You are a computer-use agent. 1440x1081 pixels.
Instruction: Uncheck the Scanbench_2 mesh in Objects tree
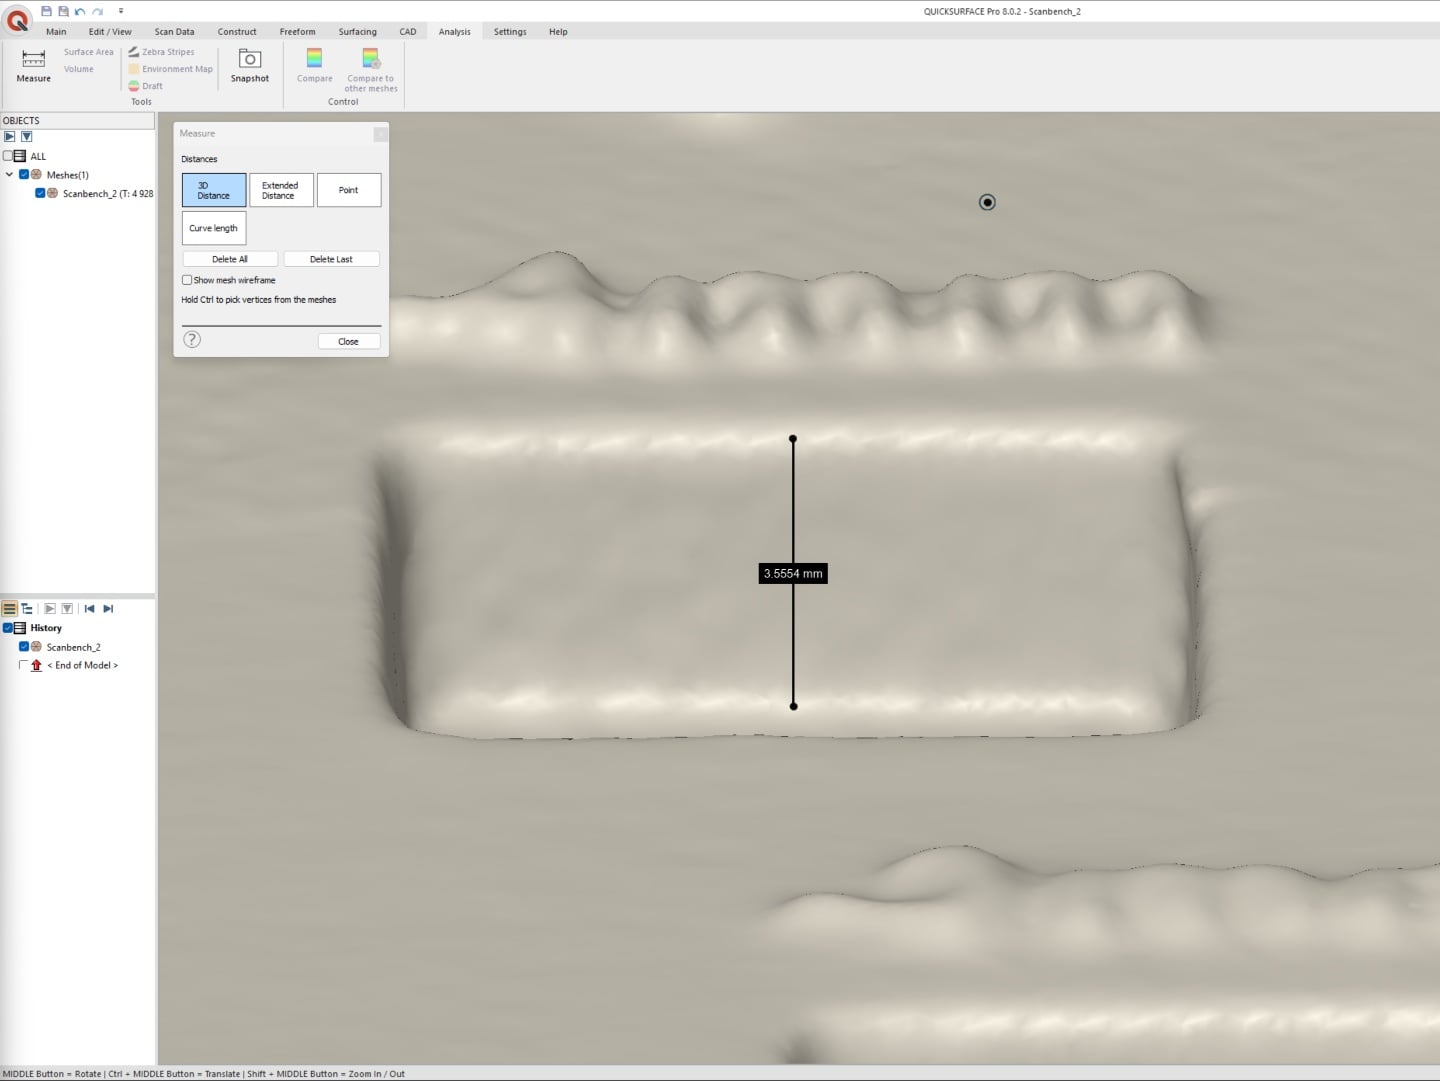coord(40,193)
